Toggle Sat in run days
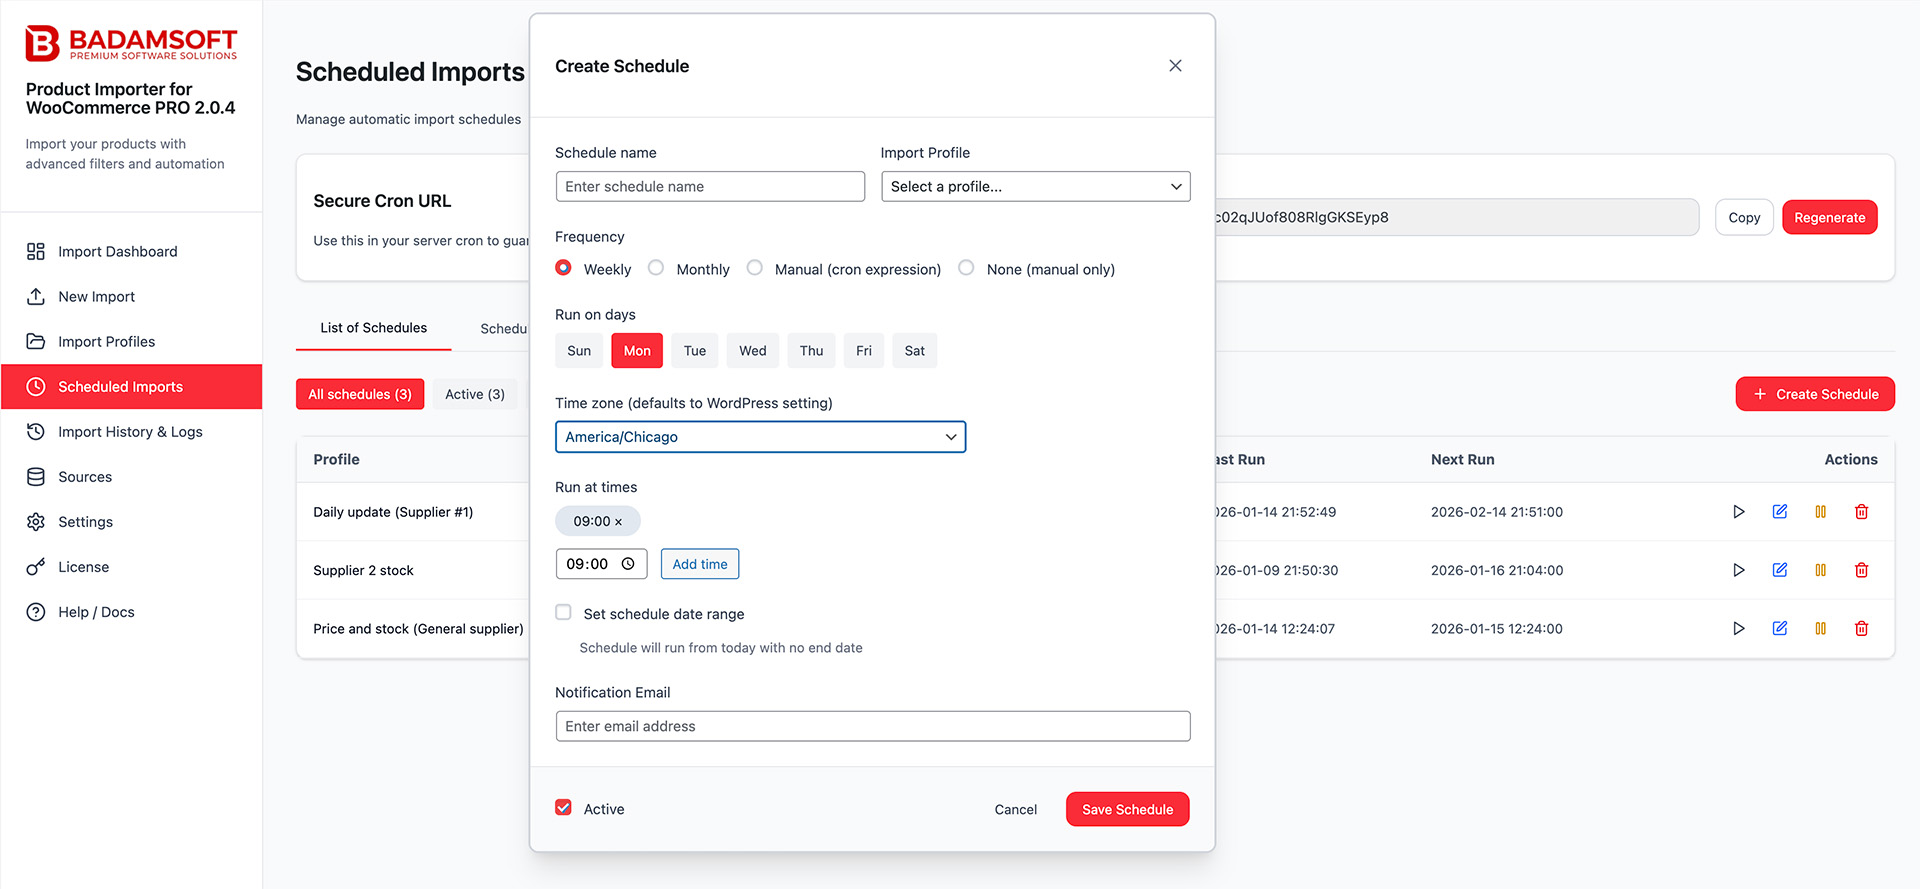The image size is (1920, 889). point(915,351)
